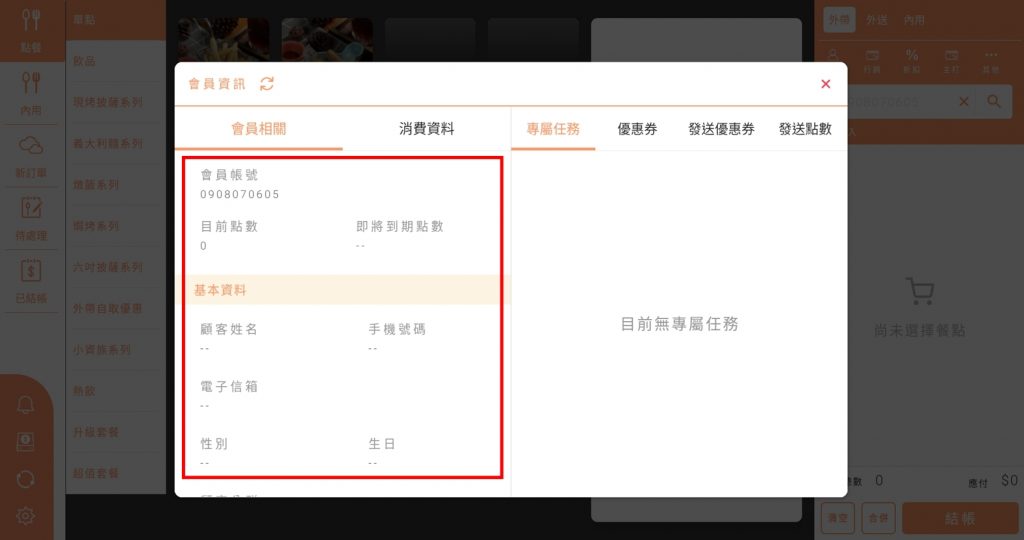Open the 發送點數 tab
The image size is (1024, 540).
click(x=805, y=129)
